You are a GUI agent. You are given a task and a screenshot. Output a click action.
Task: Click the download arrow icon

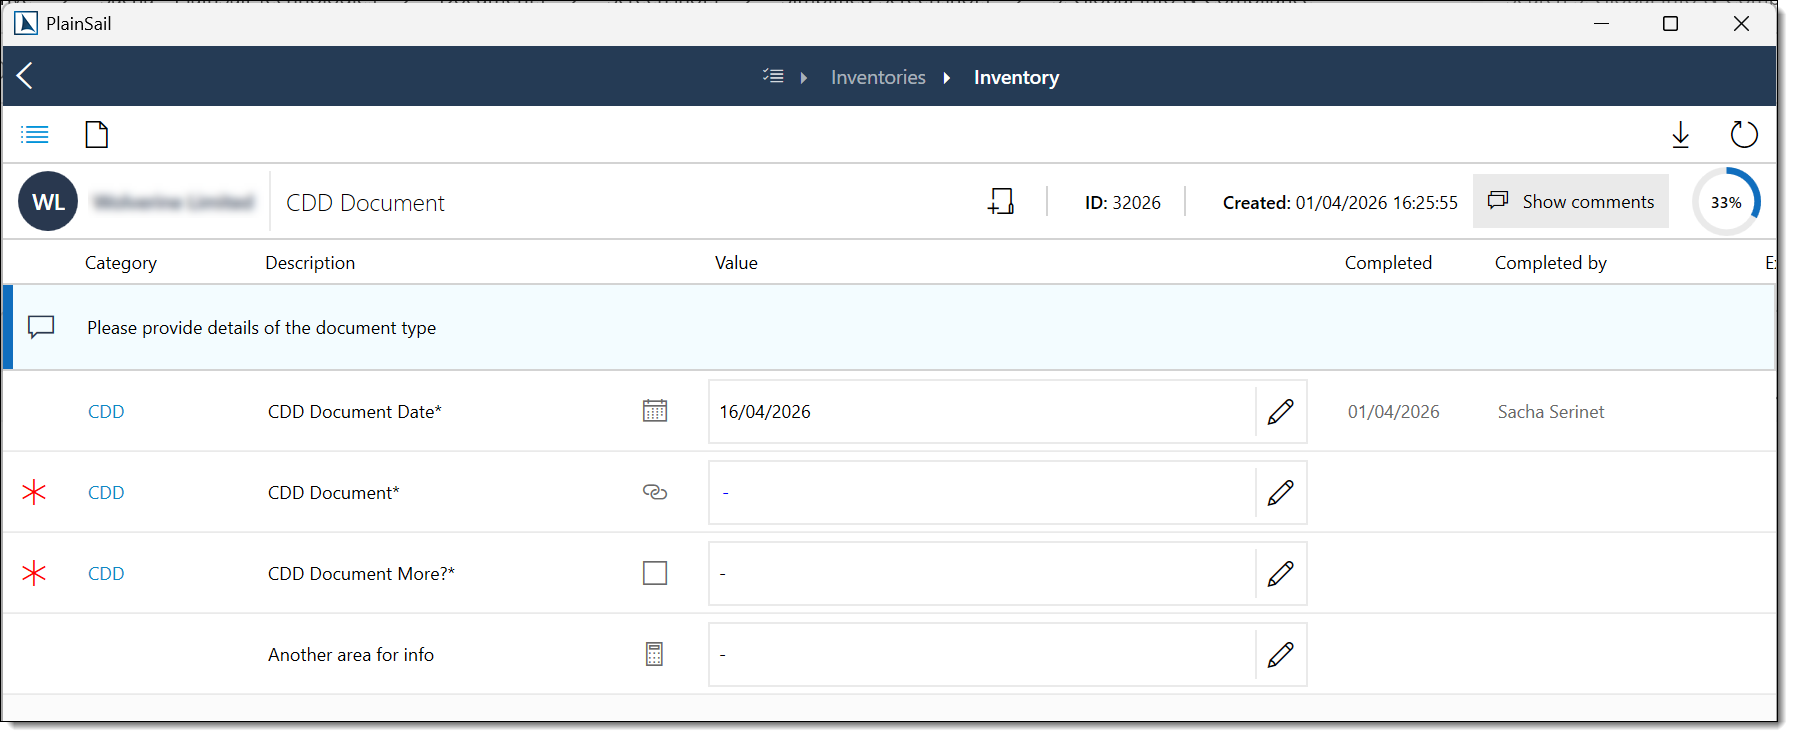coord(1680,135)
